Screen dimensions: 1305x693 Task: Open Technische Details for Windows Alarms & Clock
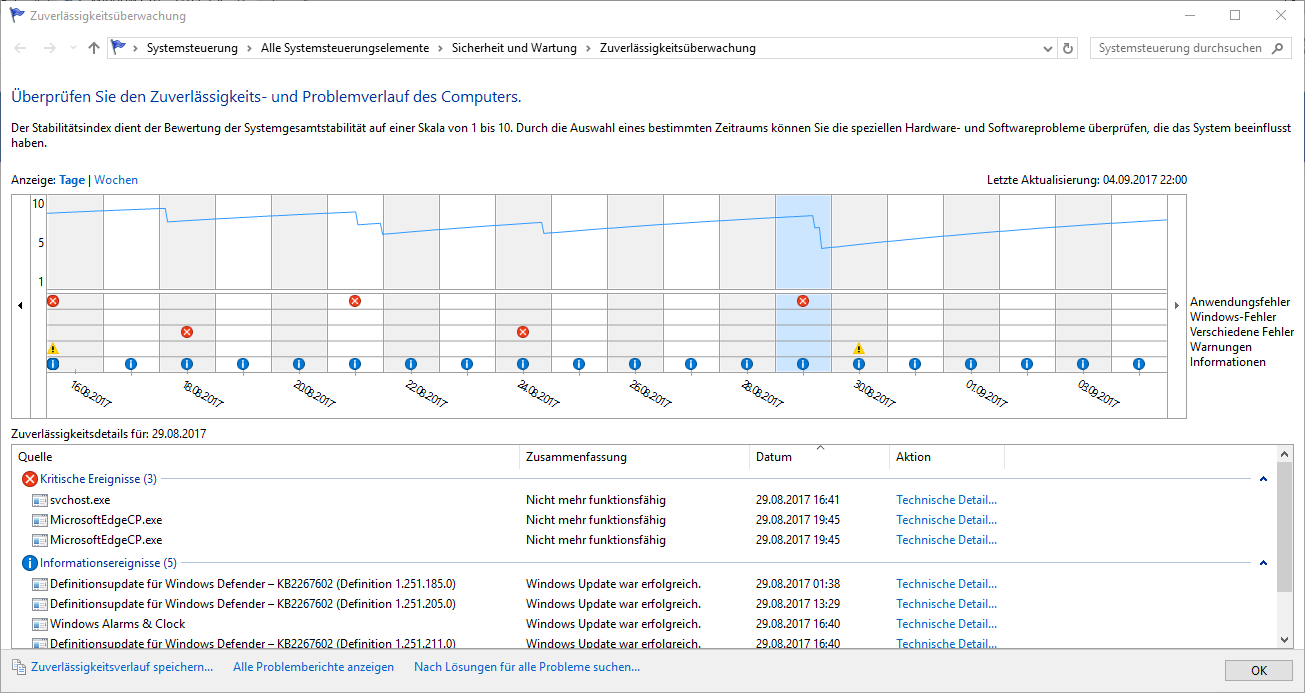click(946, 624)
